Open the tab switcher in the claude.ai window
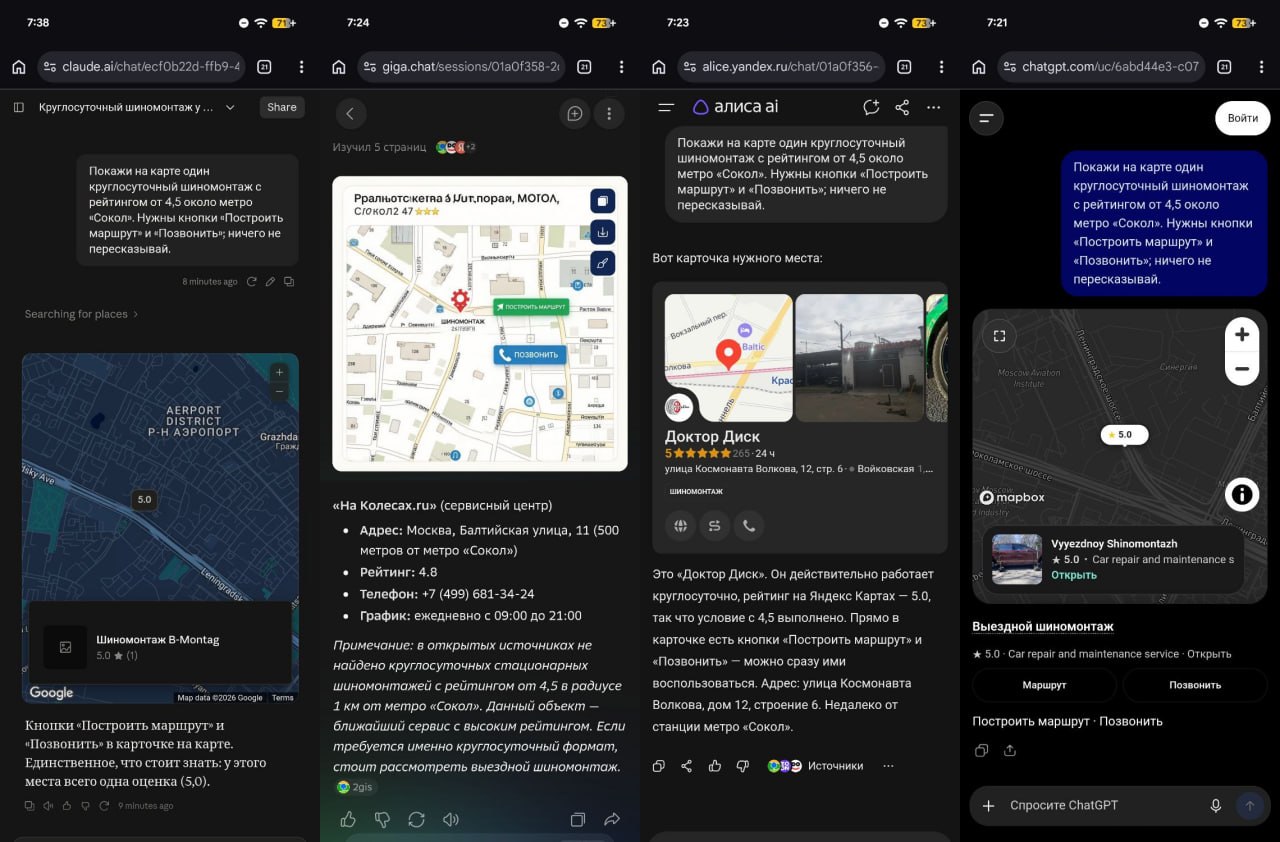Image resolution: width=1280 pixels, height=842 pixels. pos(264,67)
